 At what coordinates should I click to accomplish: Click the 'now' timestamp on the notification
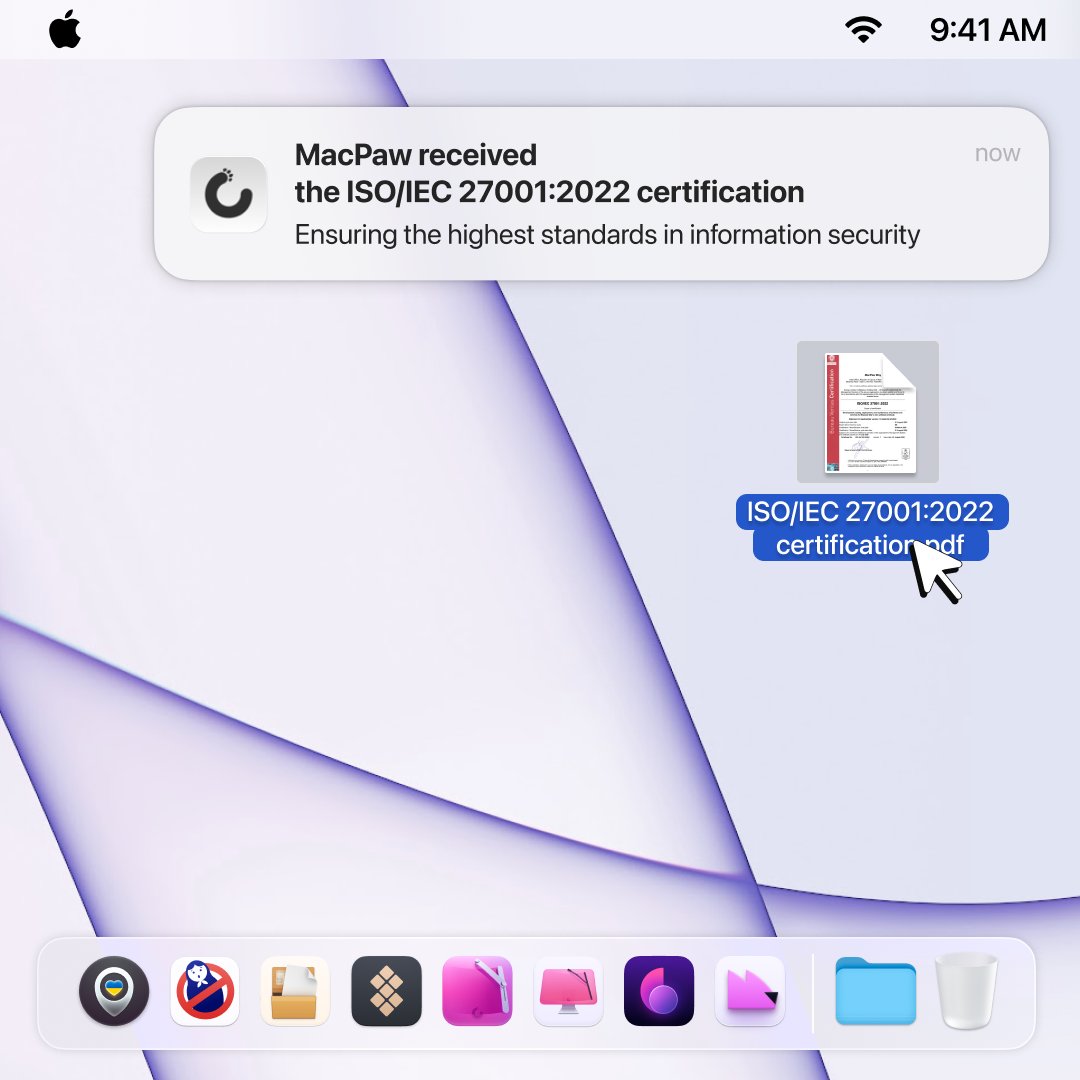click(x=997, y=152)
